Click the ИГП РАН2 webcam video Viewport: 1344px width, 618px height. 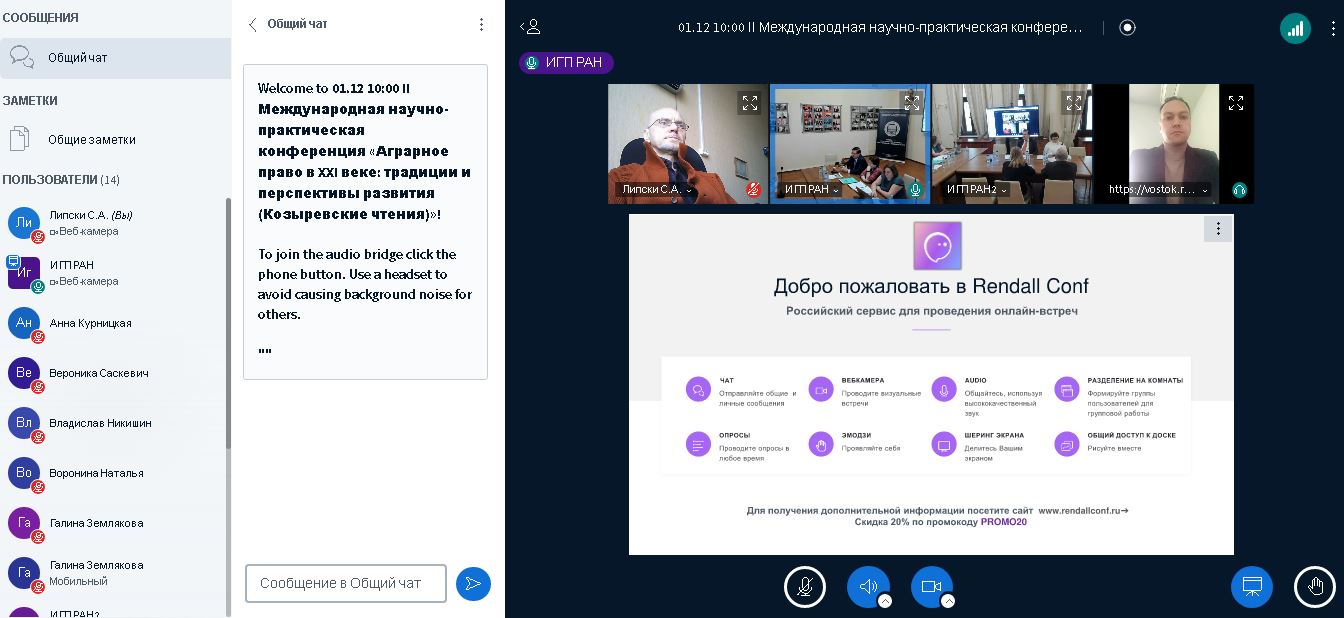pyautogui.click(x=1012, y=144)
